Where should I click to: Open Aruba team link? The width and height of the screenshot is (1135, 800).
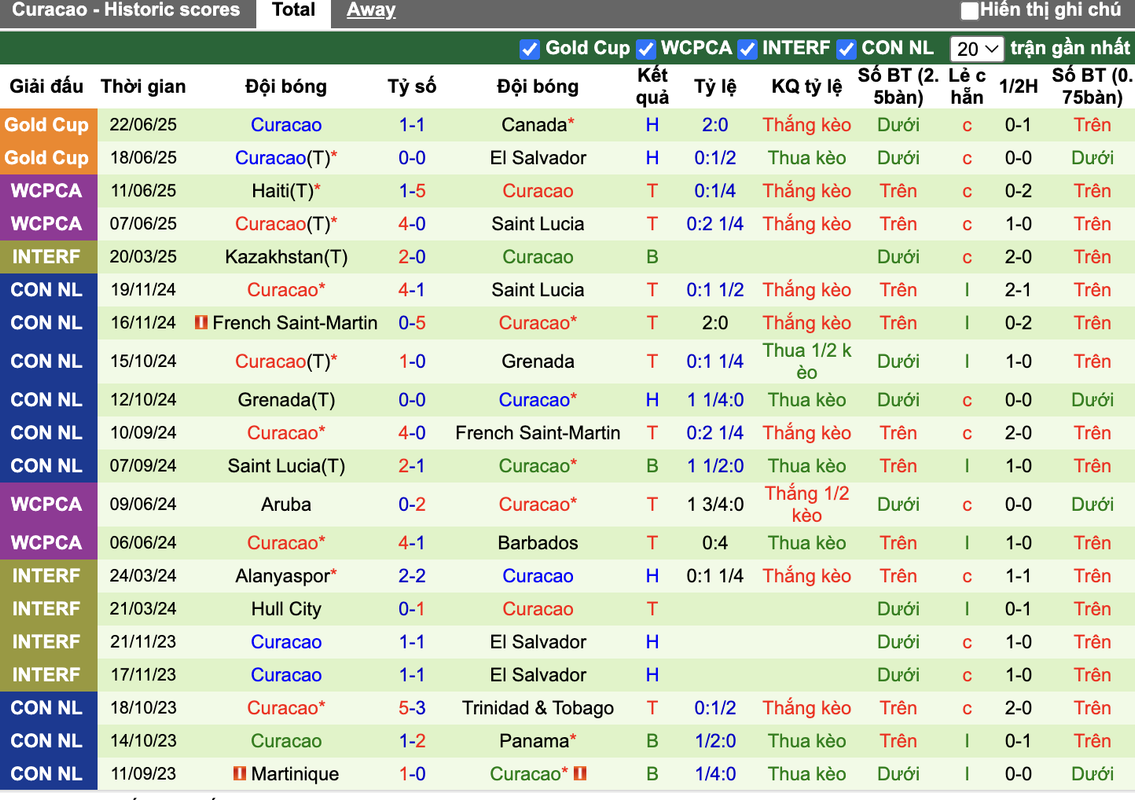[x=286, y=504]
